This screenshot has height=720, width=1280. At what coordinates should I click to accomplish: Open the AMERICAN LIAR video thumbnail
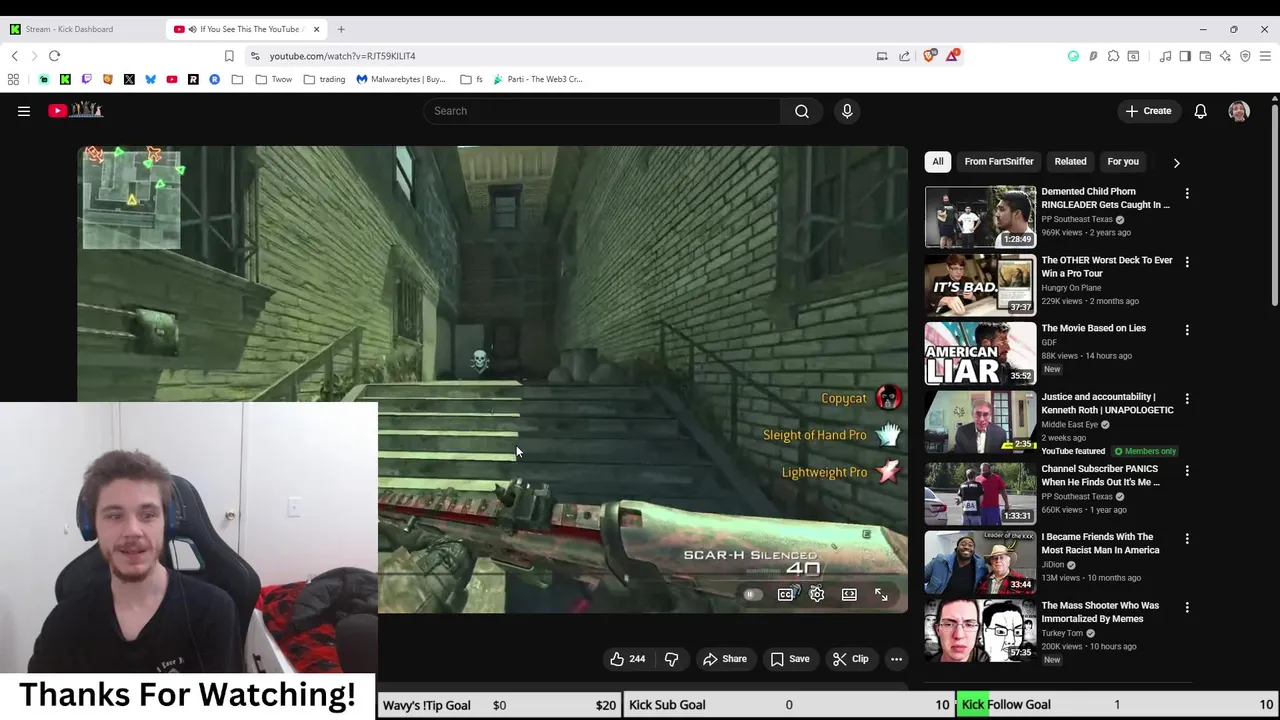point(980,353)
